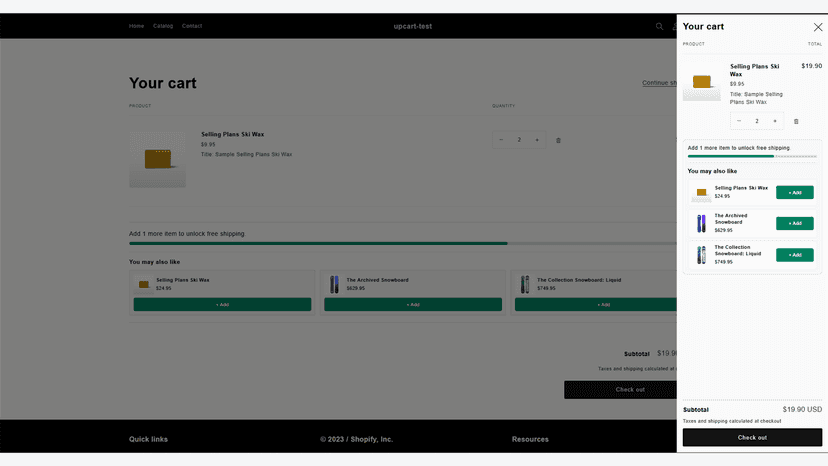Remove item using cart page trash icon
This screenshot has height=466, width=828.
pyautogui.click(x=558, y=141)
